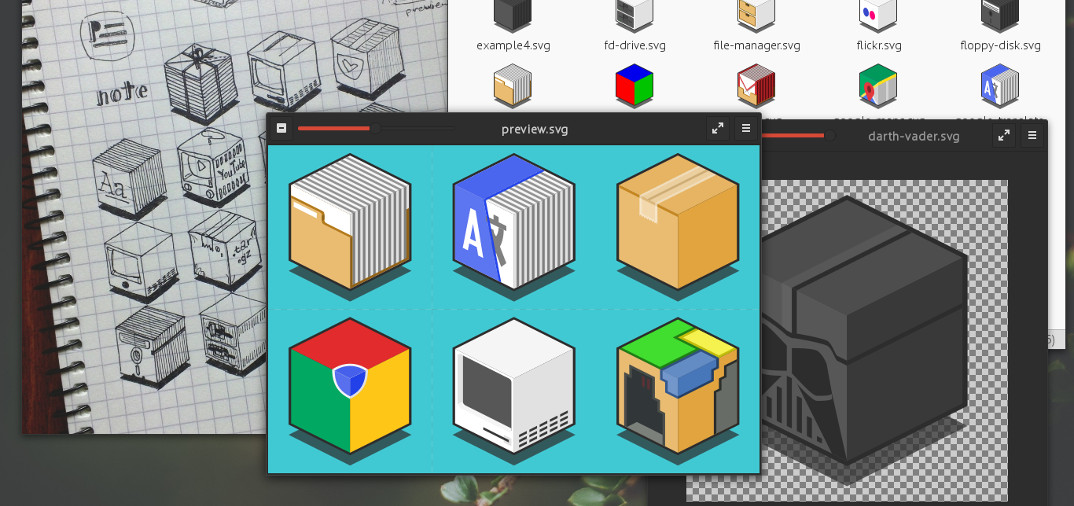Select the flickr.svg file name
Screen dimensions: 1074x506
[x=879, y=46]
